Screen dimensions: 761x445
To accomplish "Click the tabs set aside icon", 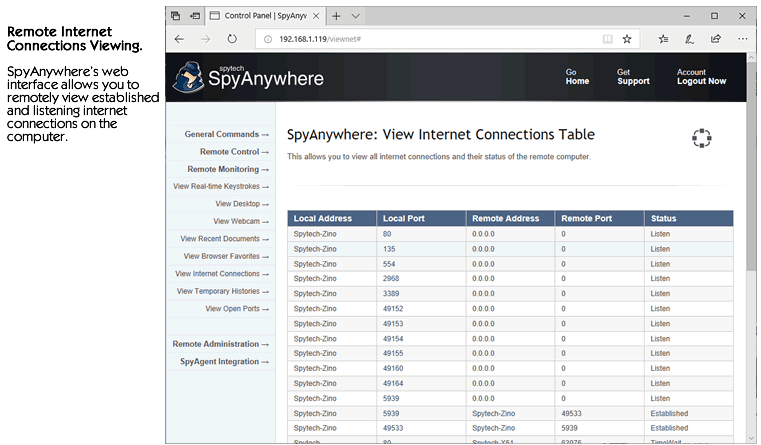I will click(176, 16).
